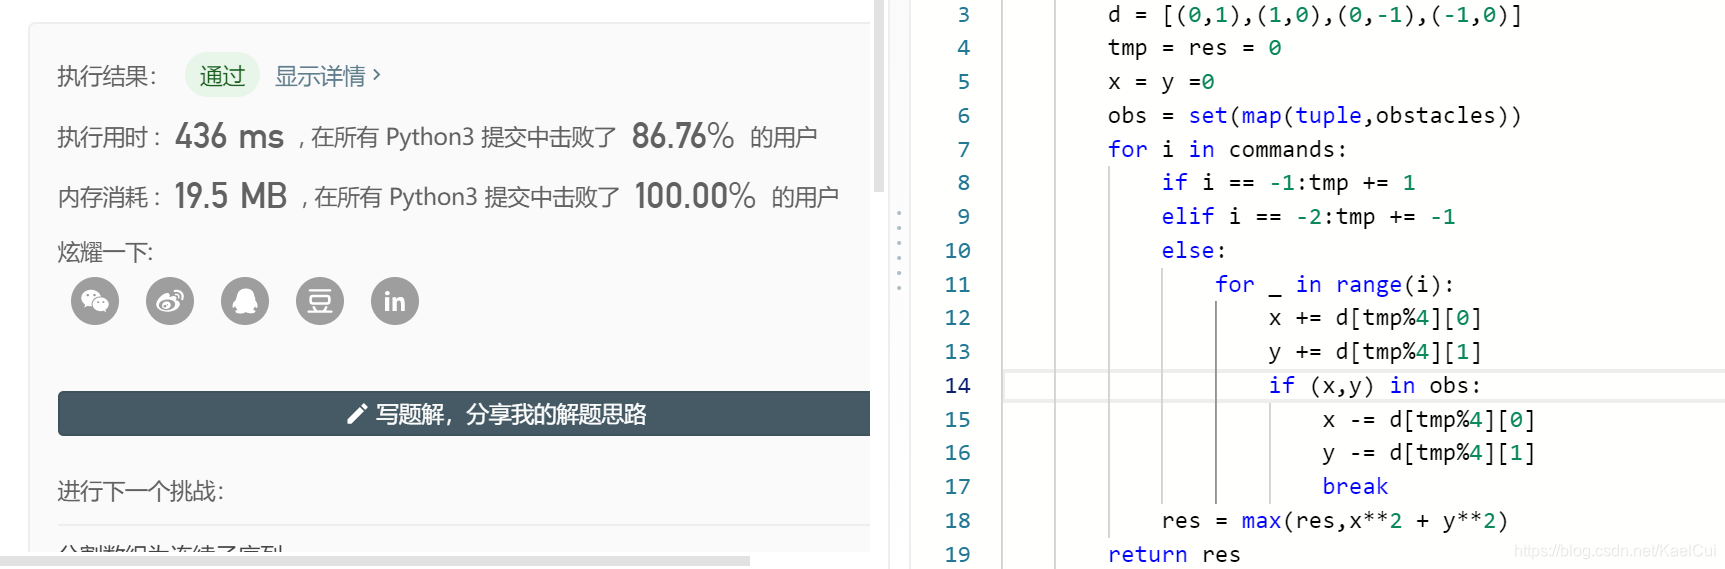
Task: Click the 'return res' line
Action: [1174, 554]
